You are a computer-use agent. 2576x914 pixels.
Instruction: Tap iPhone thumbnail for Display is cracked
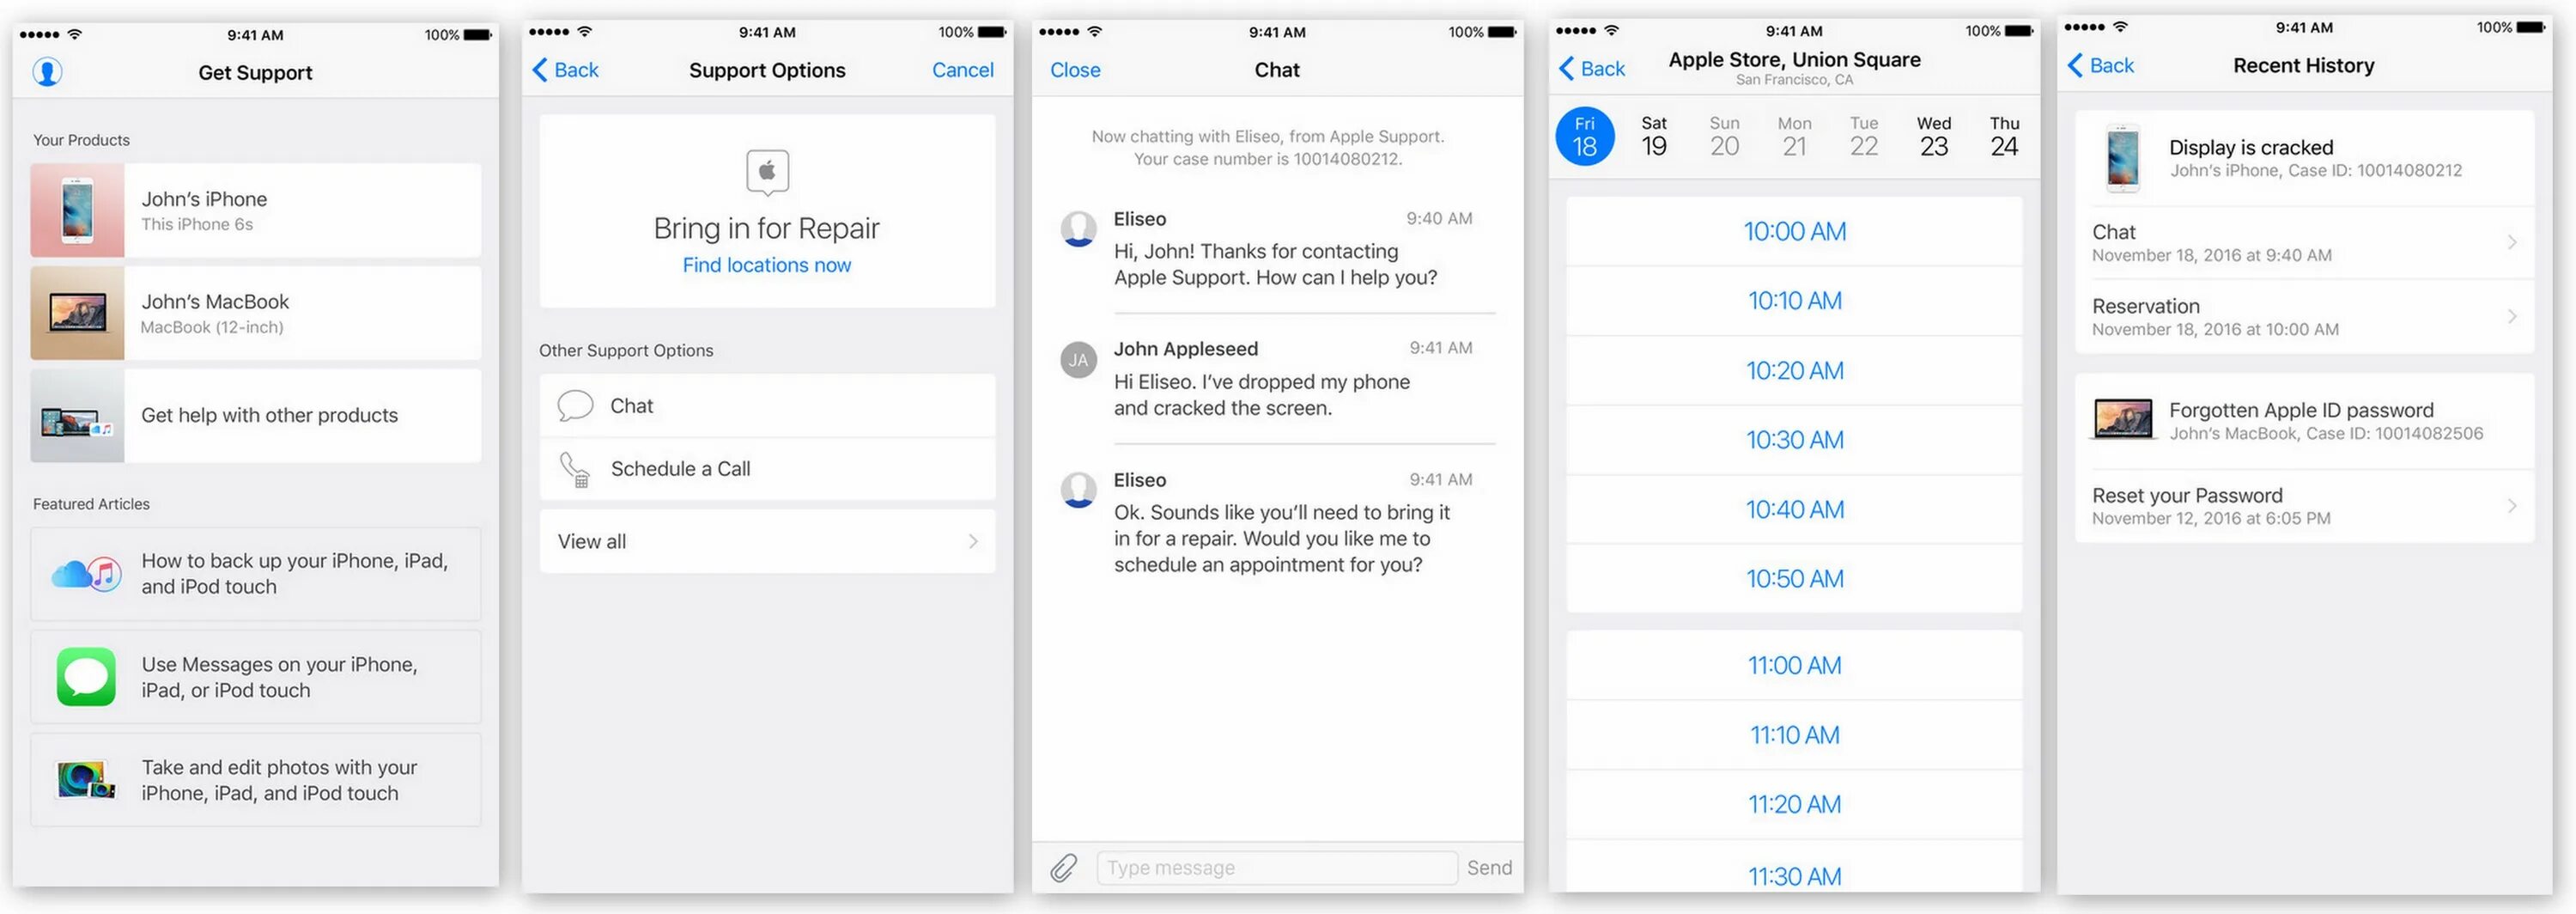(2123, 158)
